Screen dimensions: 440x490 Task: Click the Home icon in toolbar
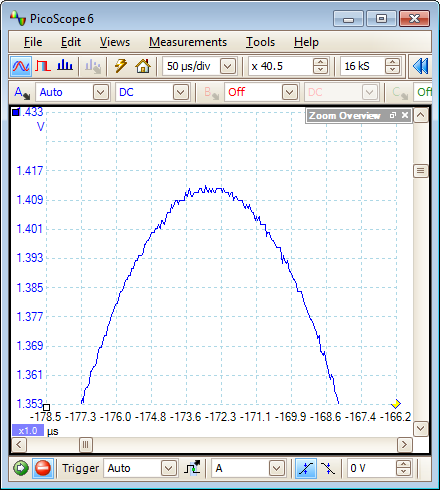pos(143,66)
